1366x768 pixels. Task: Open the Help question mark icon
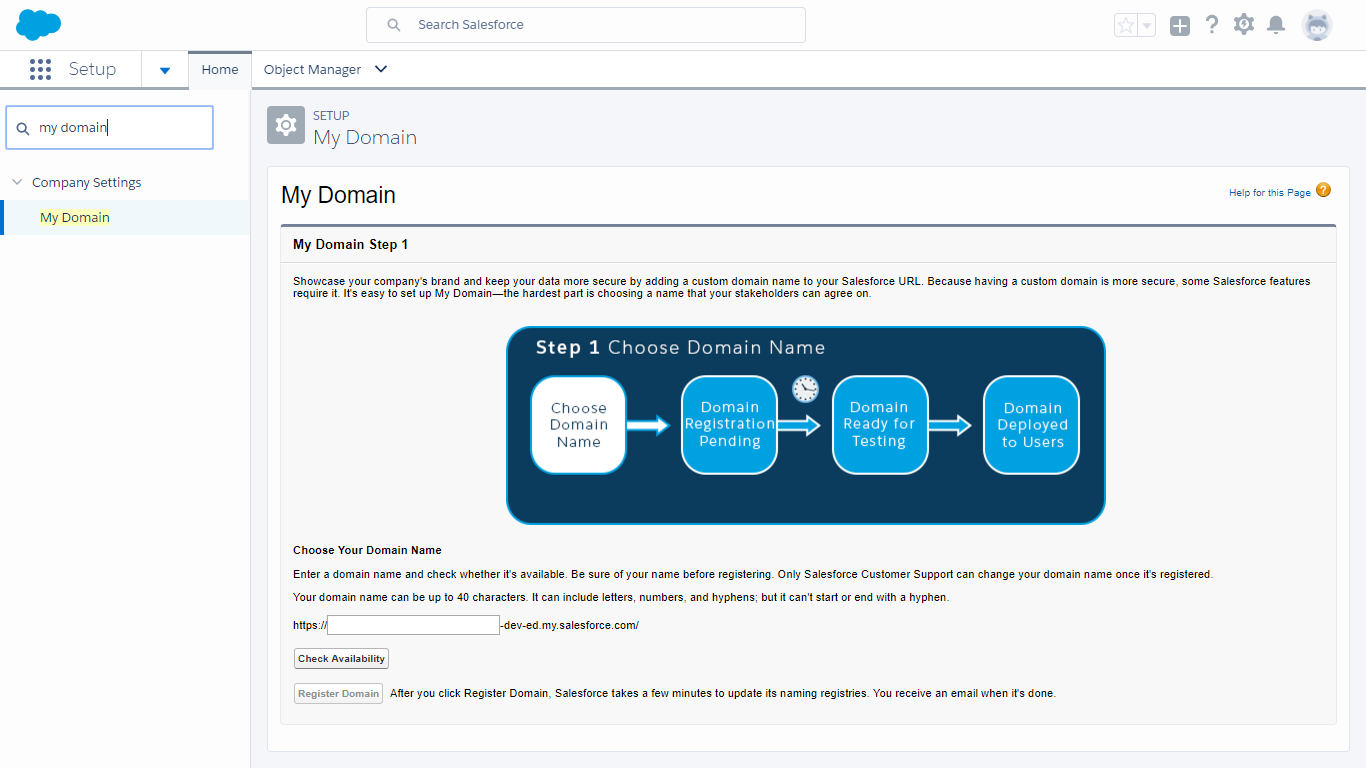[x=1212, y=25]
